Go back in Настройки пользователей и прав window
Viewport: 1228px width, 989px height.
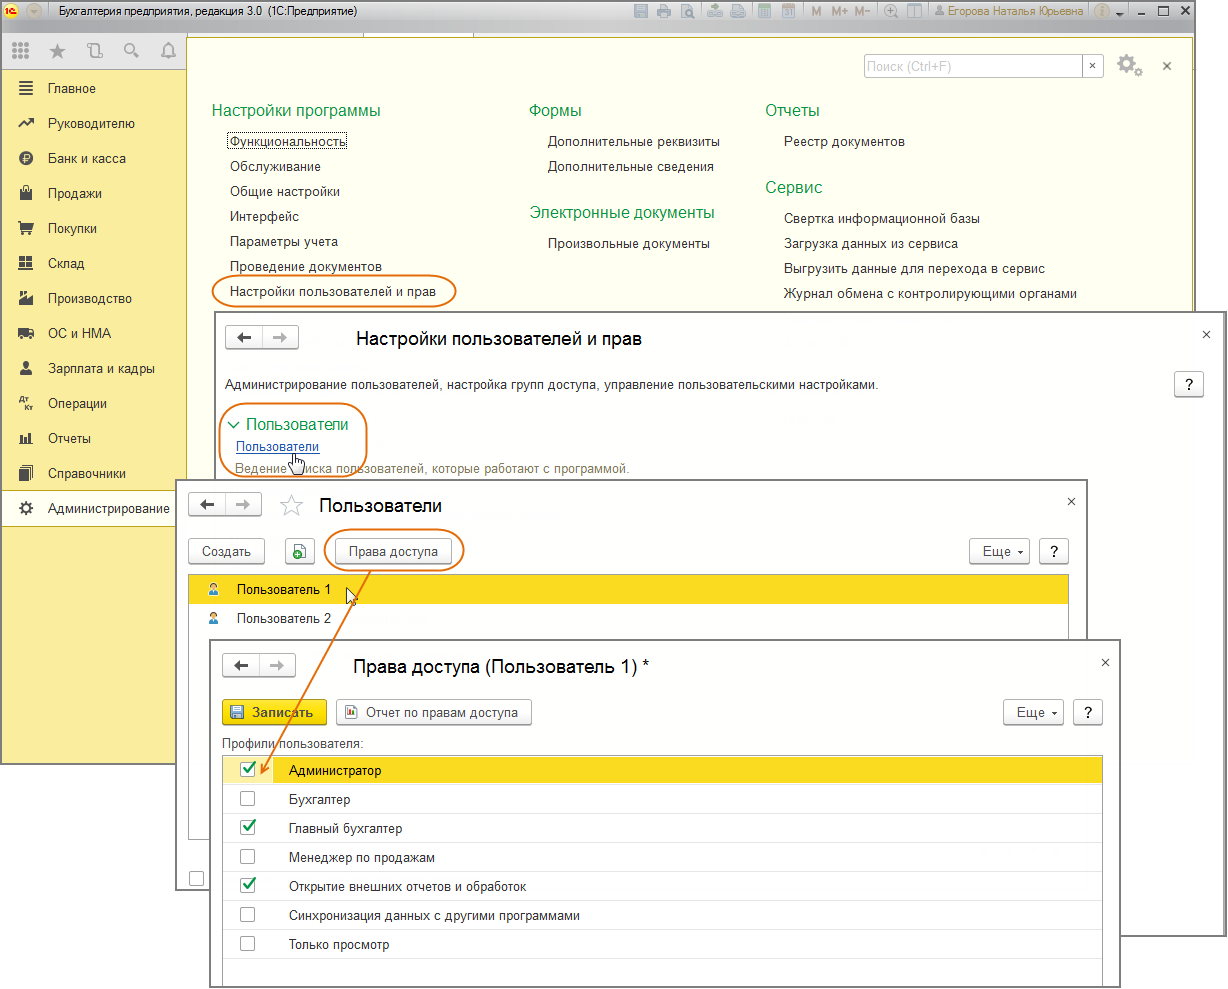click(244, 338)
